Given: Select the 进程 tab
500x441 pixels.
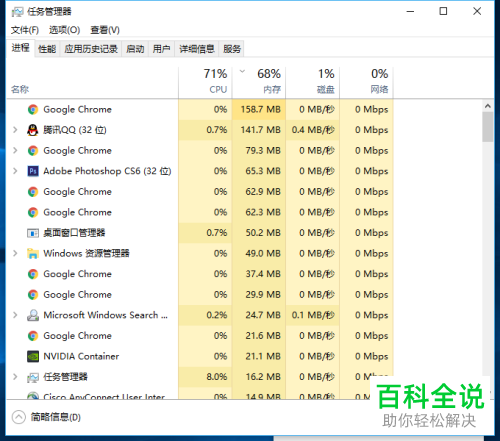Looking at the screenshot, I should pyautogui.click(x=21, y=48).
